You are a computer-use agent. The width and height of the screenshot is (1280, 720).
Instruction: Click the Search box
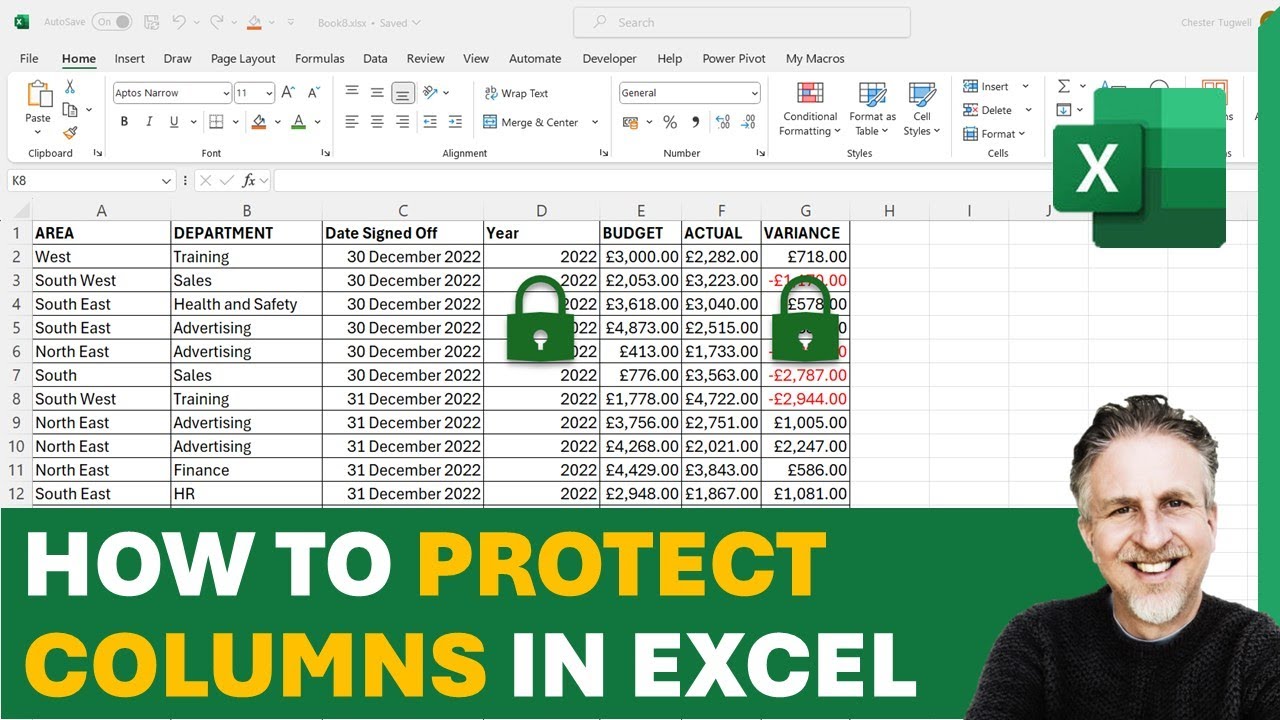click(742, 22)
